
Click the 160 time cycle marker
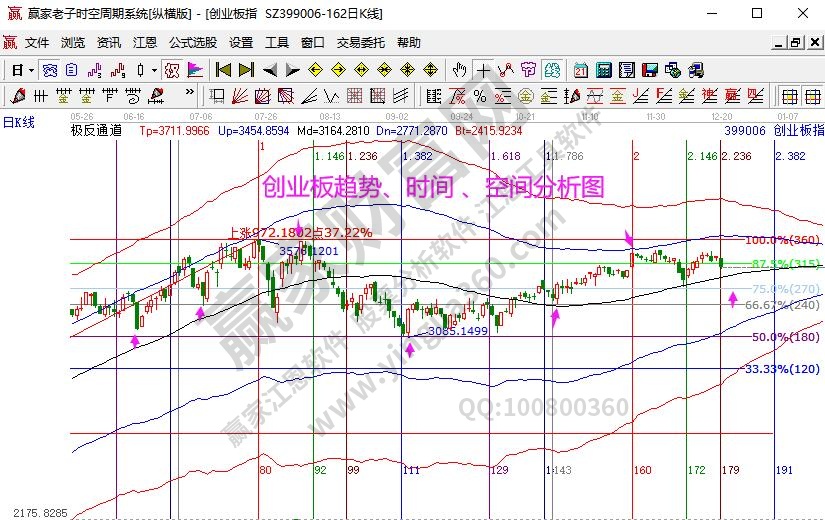[642, 469]
